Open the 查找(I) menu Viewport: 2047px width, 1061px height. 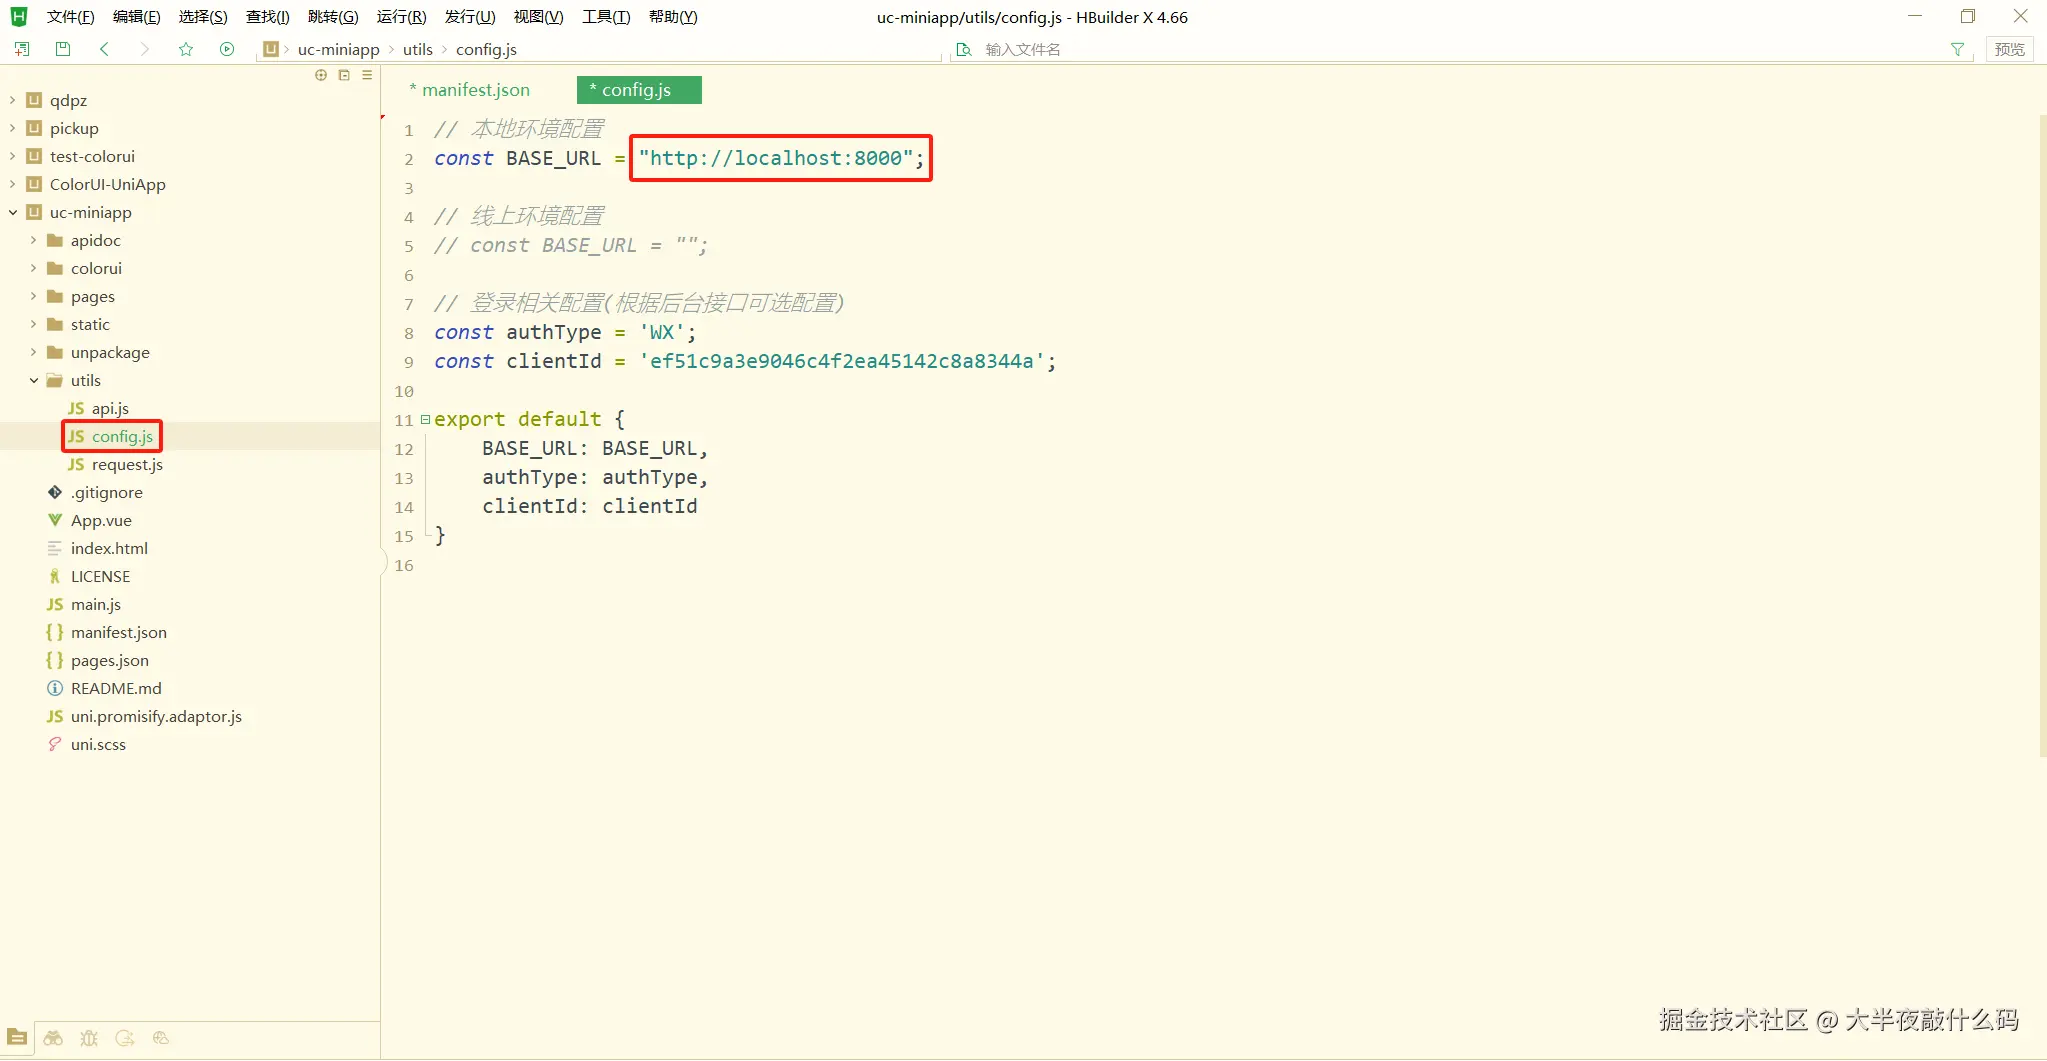pos(267,17)
